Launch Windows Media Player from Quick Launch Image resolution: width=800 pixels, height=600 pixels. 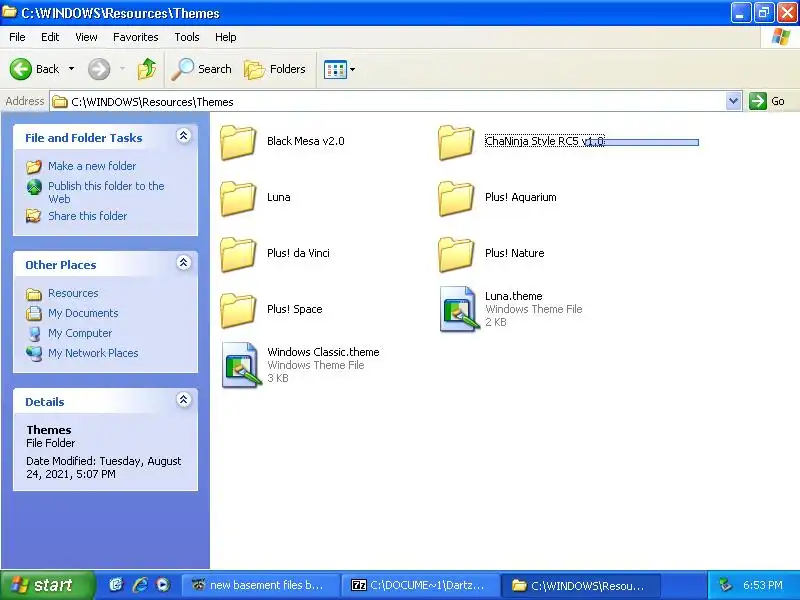163,585
